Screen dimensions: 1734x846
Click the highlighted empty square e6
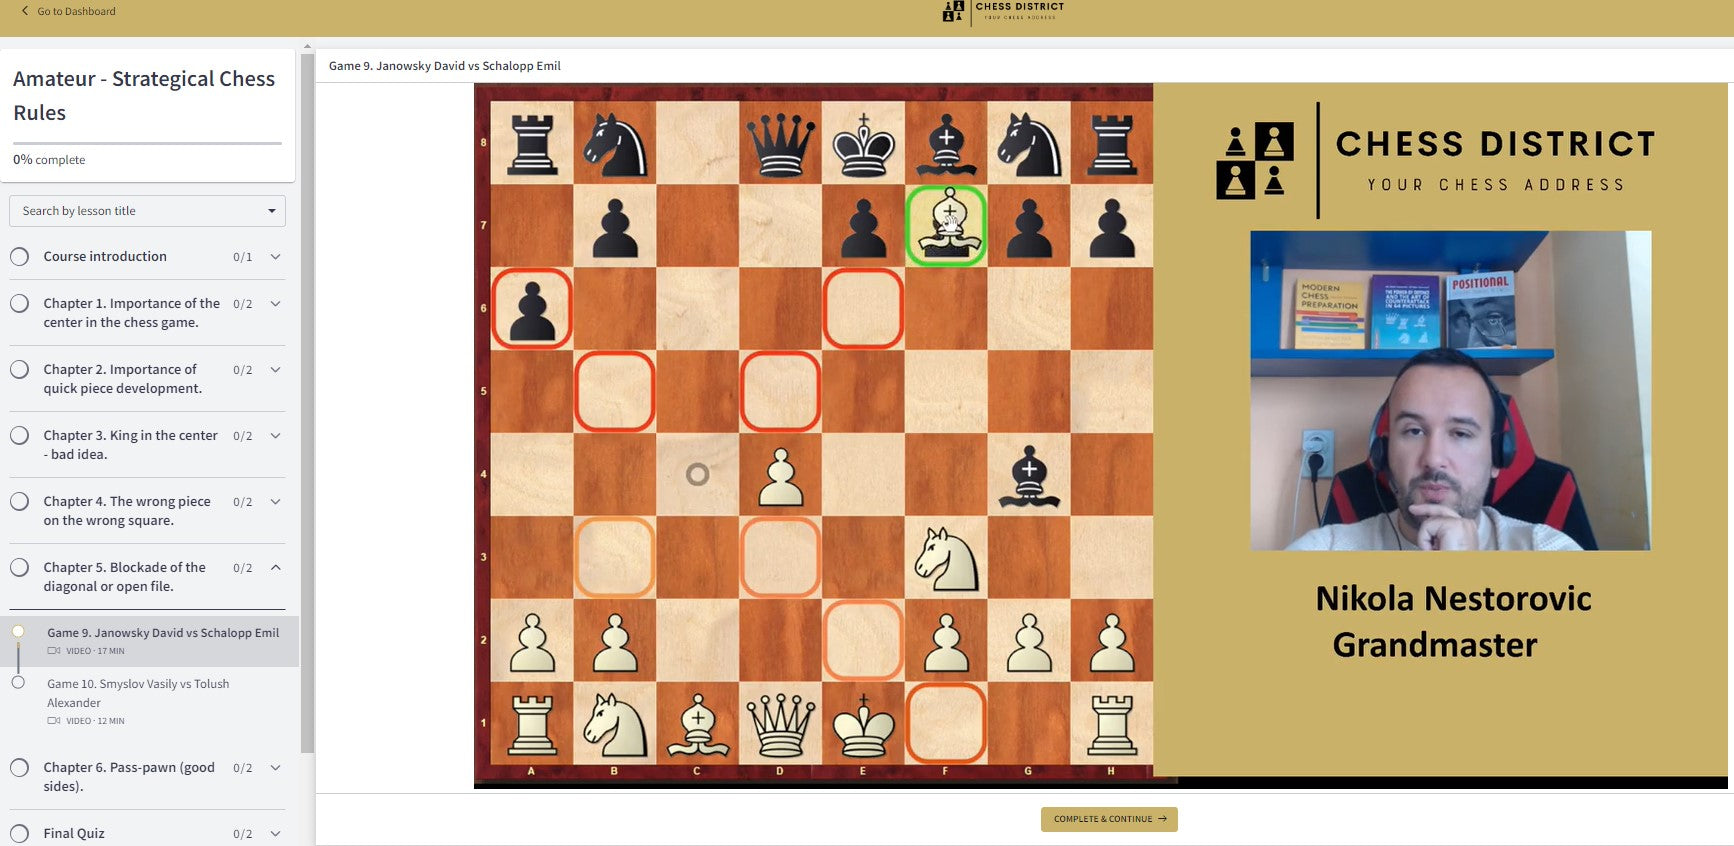(x=863, y=309)
